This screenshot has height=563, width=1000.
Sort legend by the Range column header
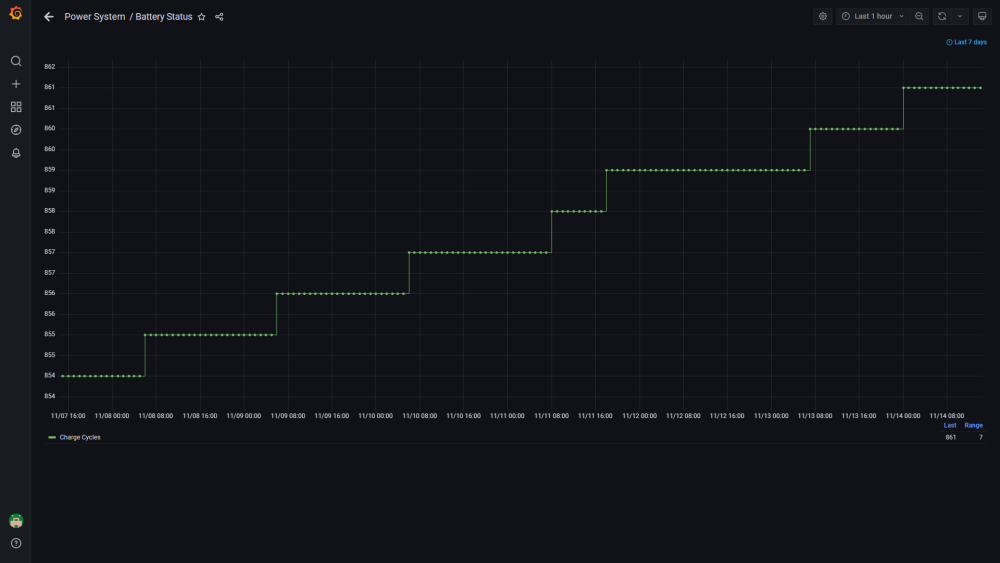[x=973, y=425]
